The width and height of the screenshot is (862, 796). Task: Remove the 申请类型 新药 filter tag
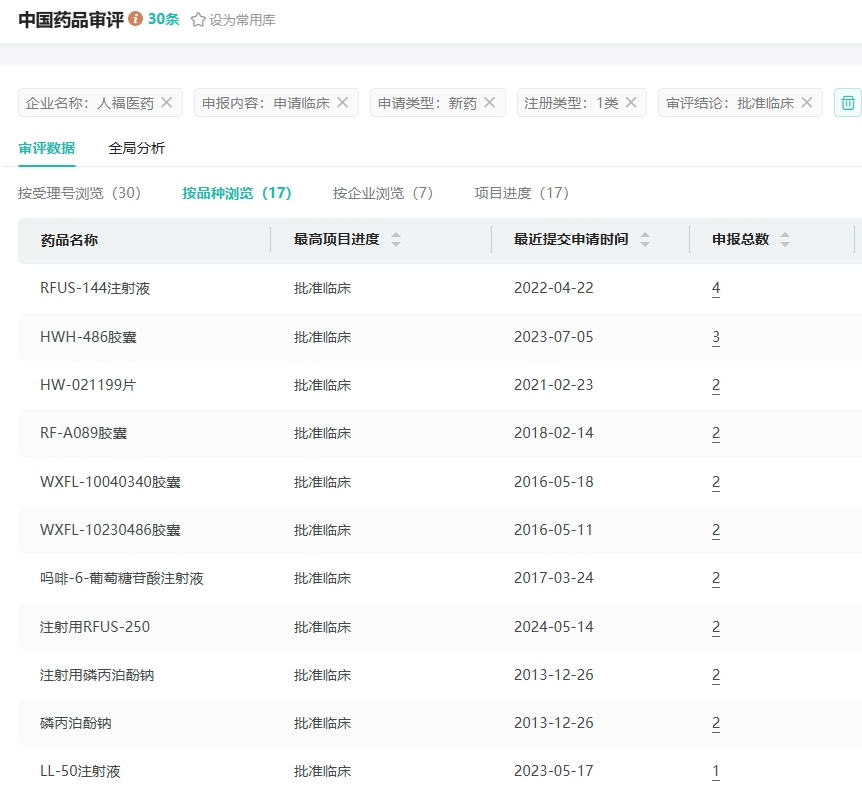[489, 102]
